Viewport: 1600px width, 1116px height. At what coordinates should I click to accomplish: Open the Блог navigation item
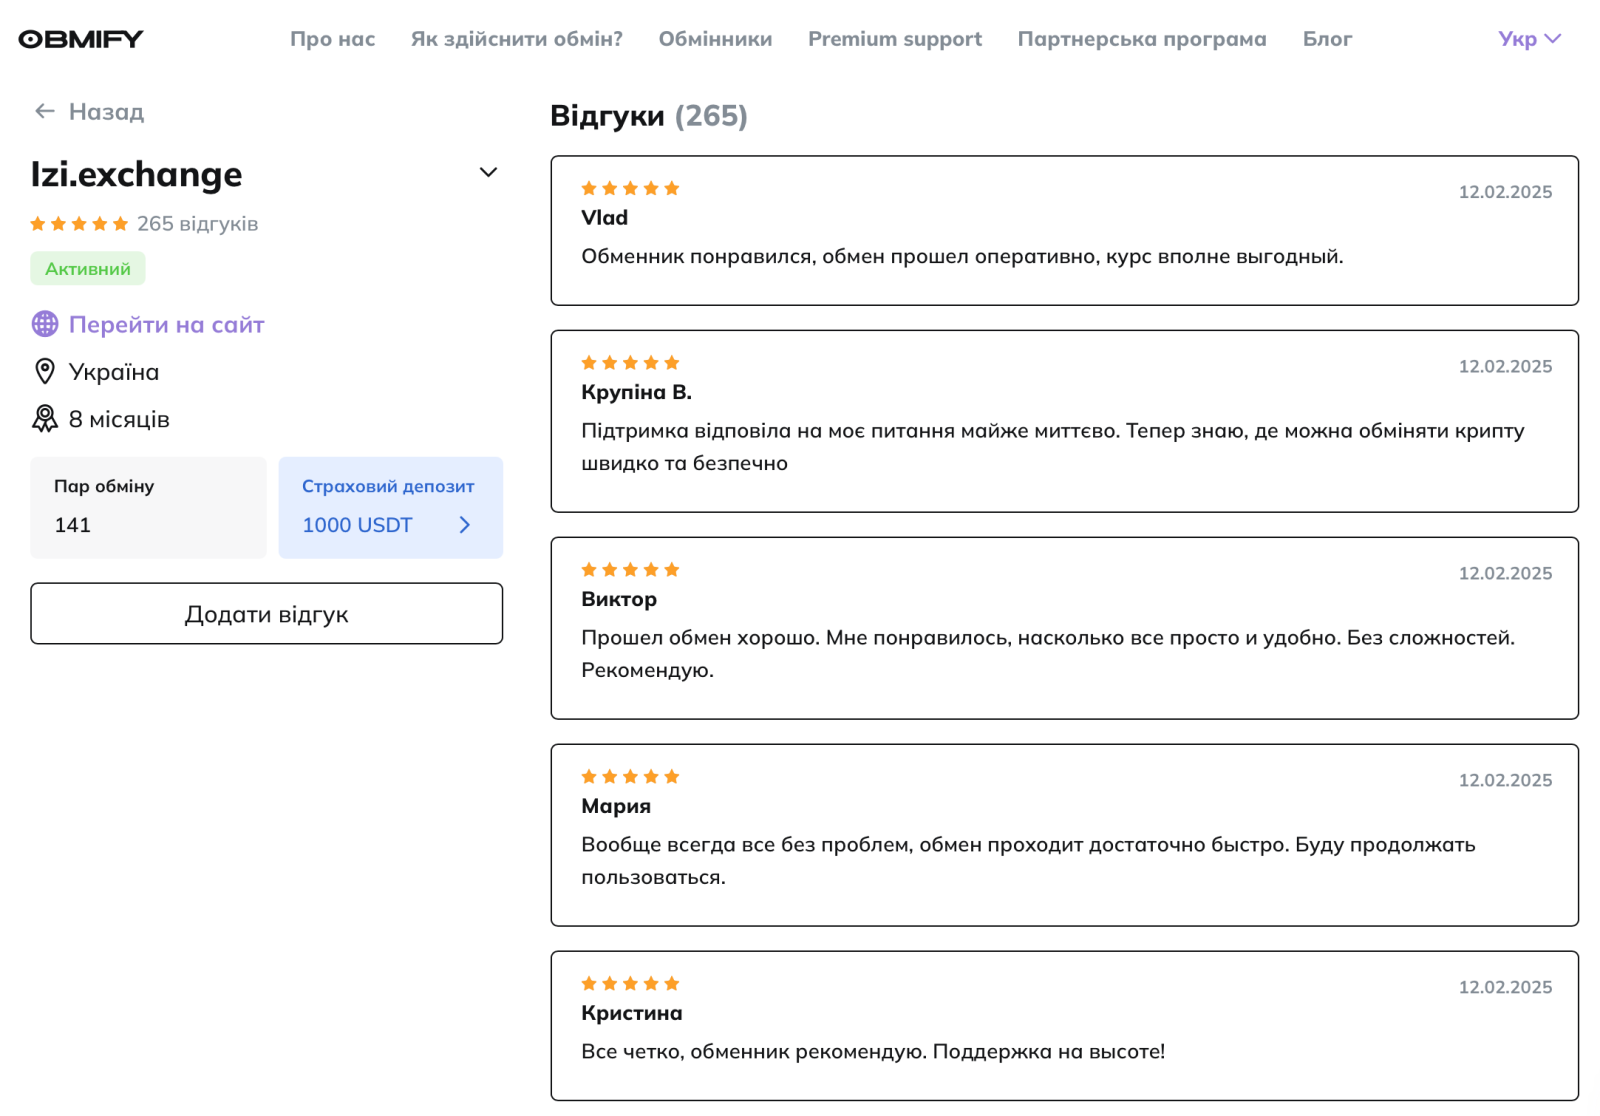tap(1327, 39)
